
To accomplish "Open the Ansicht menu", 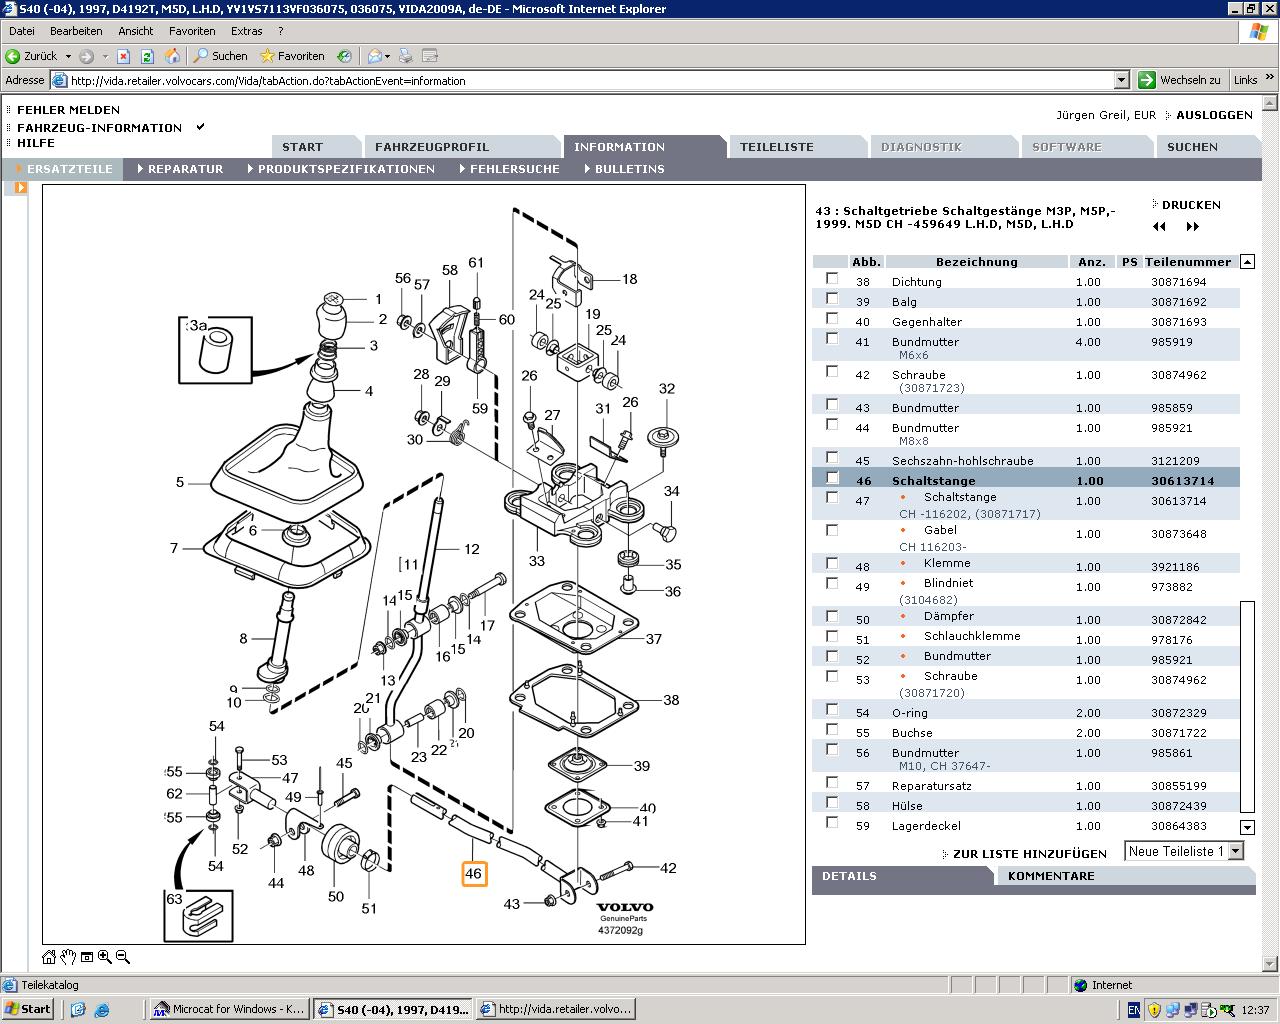I will click(x=136, y=31).
